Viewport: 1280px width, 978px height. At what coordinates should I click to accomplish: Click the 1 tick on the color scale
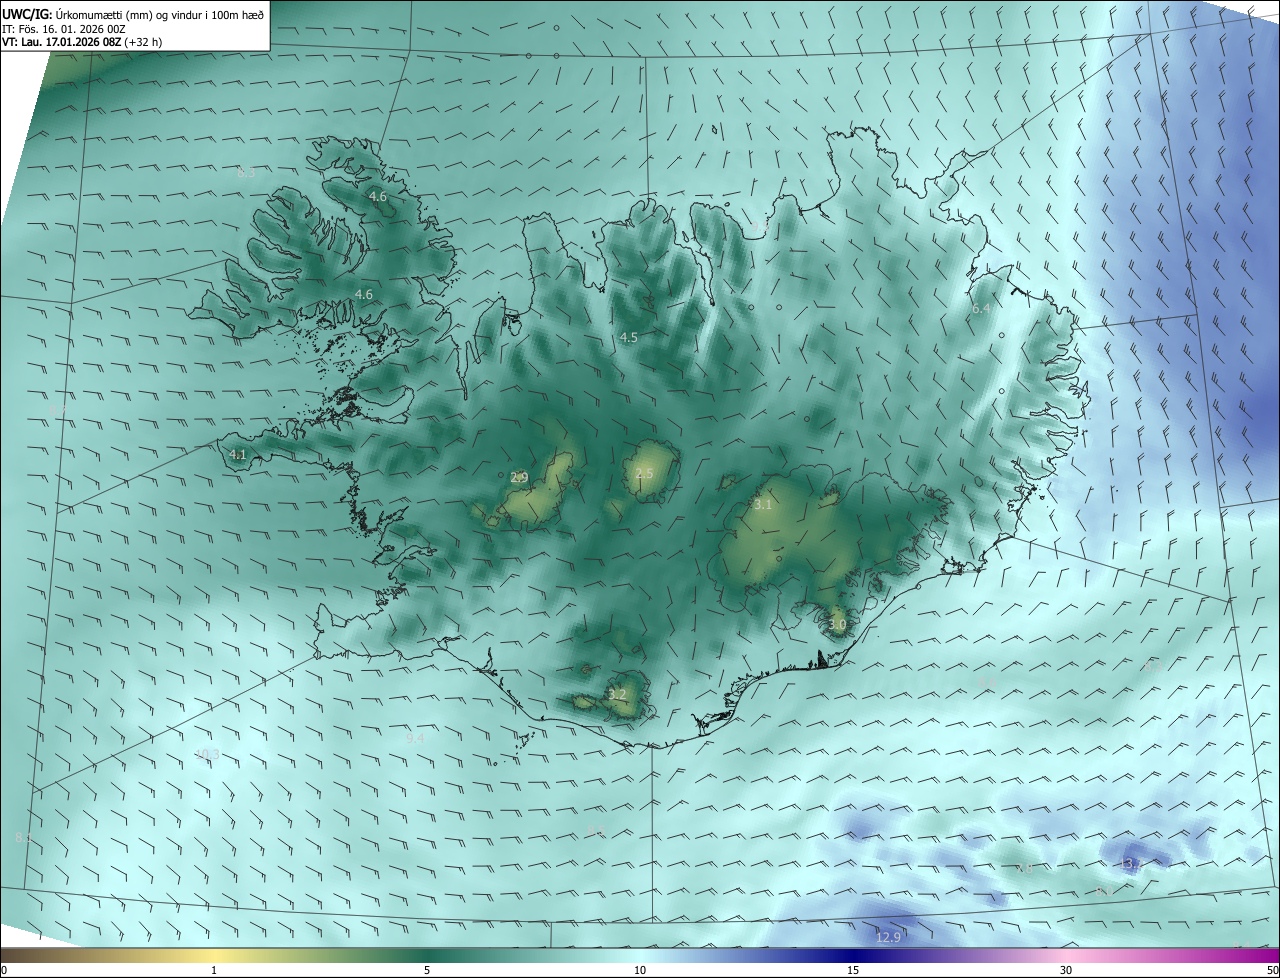[214, 970]
